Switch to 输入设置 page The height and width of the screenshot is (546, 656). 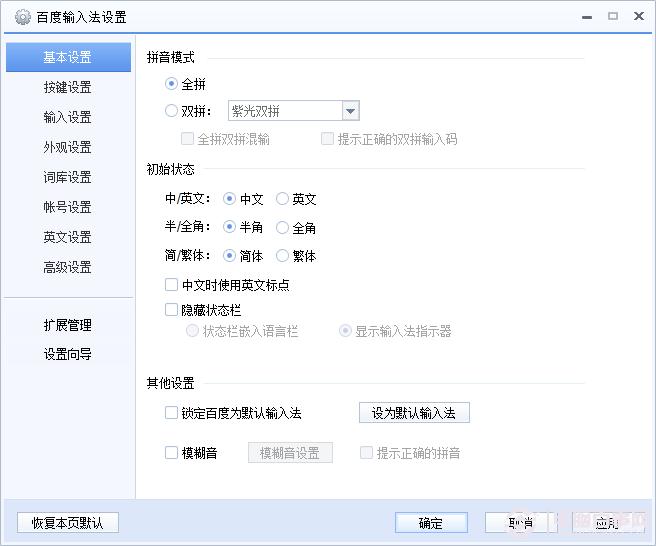pos(67,117)
